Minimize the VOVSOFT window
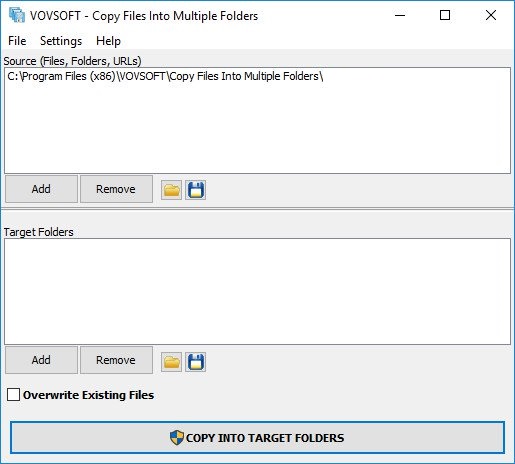 (400, 15)
